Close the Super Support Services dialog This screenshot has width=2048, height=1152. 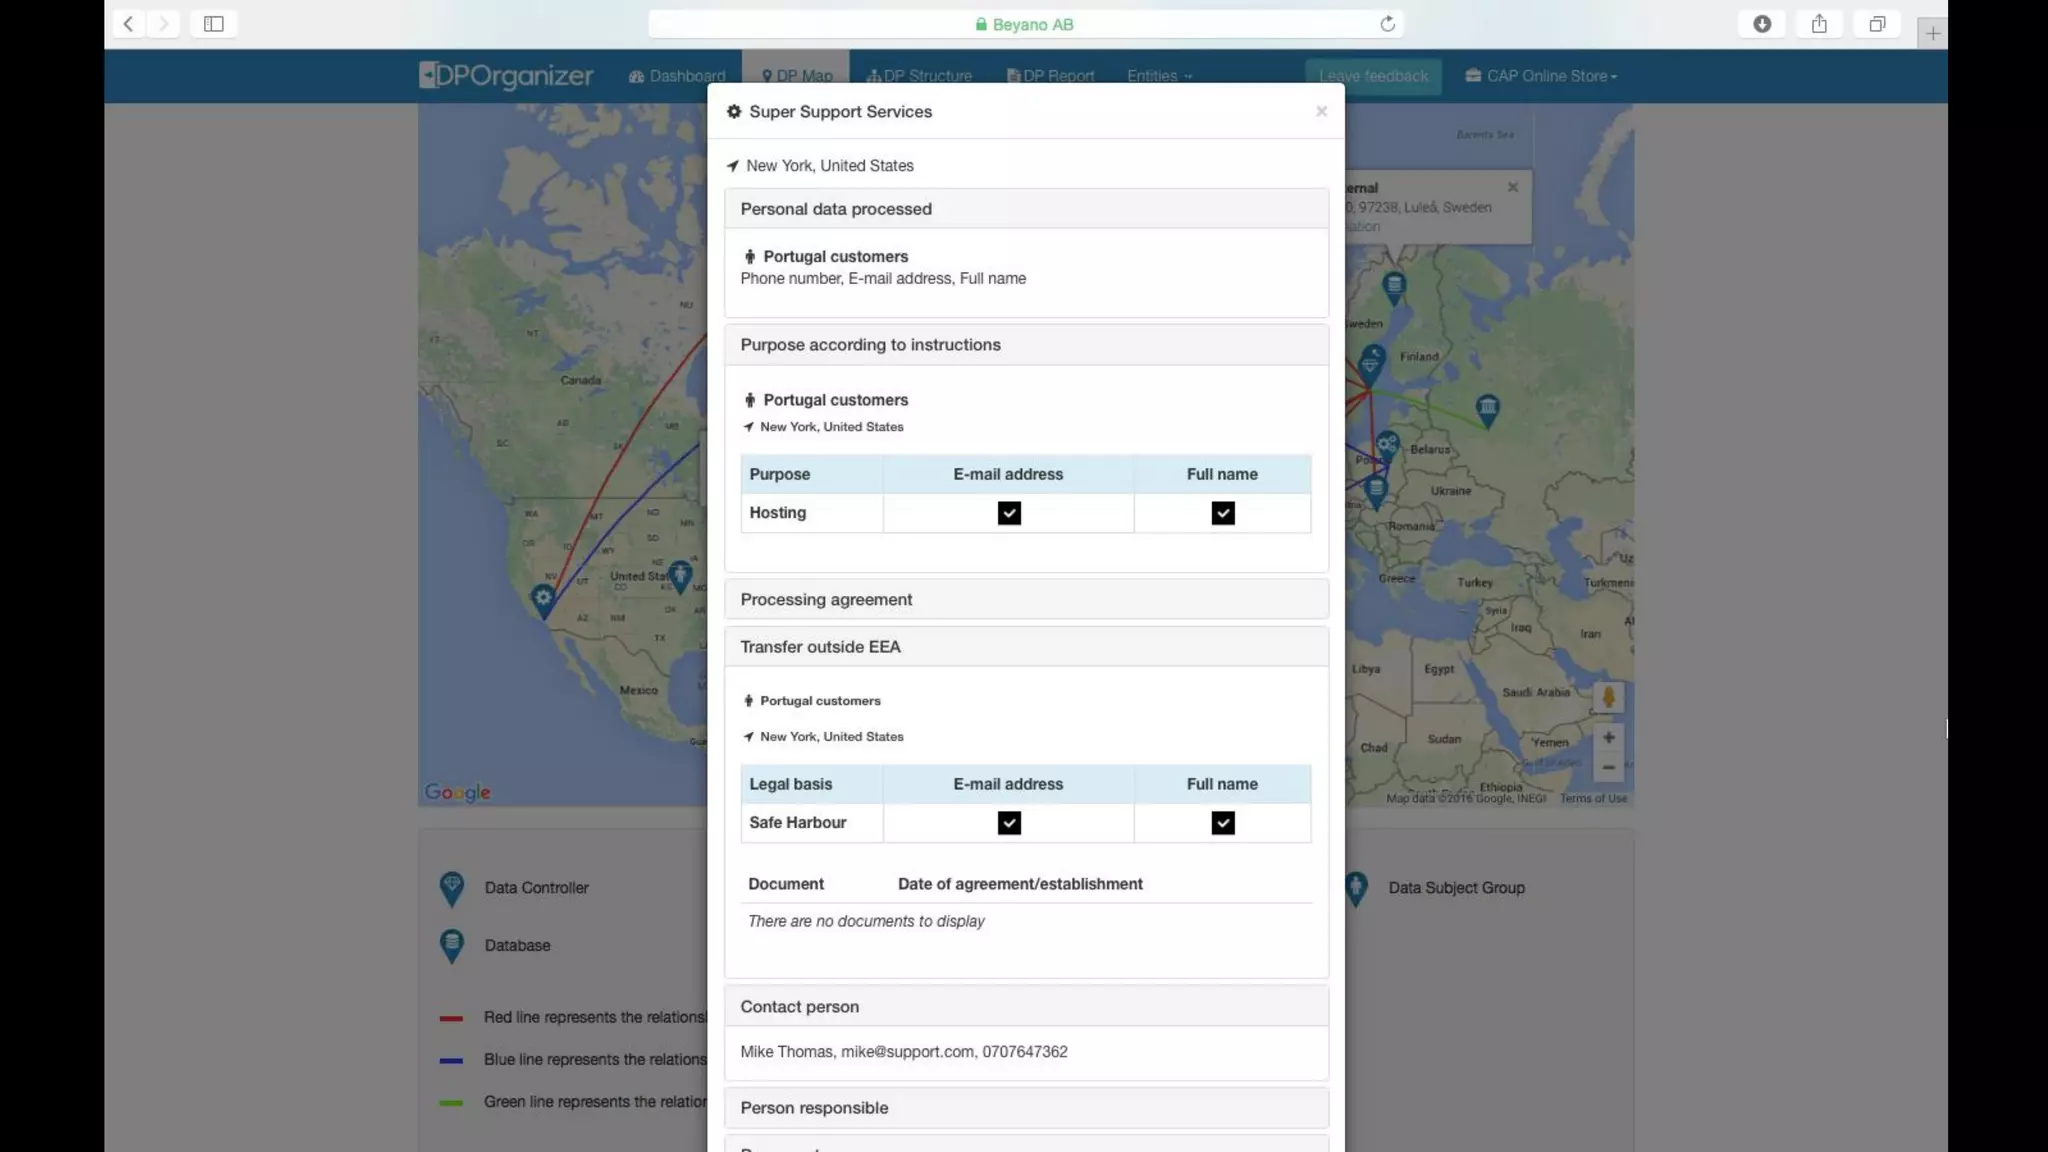tap(1321, 111)
